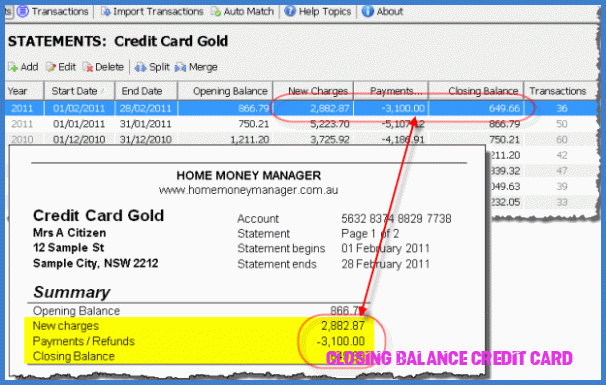Click the About info icon
This screenshot has height=385, width=606.
[368, 11]
